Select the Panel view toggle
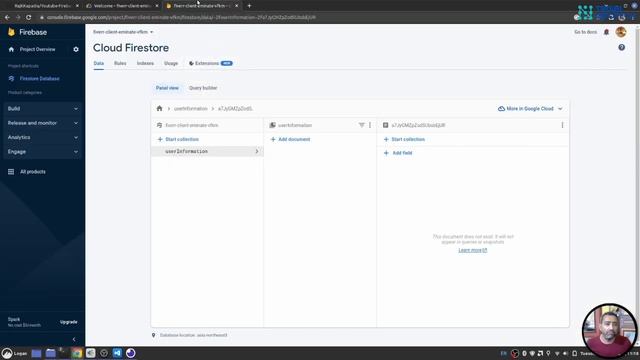This screenshot has width=640, height=360. tap(167, 88)
